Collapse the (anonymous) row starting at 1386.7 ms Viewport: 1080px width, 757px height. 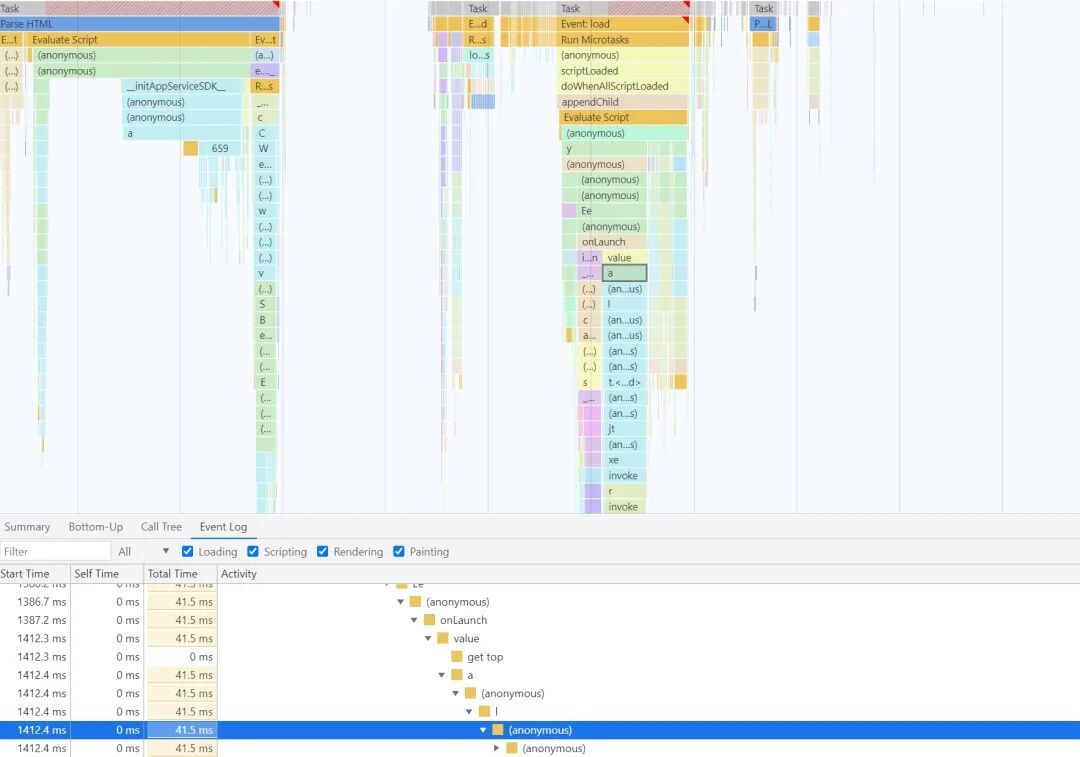400,602
